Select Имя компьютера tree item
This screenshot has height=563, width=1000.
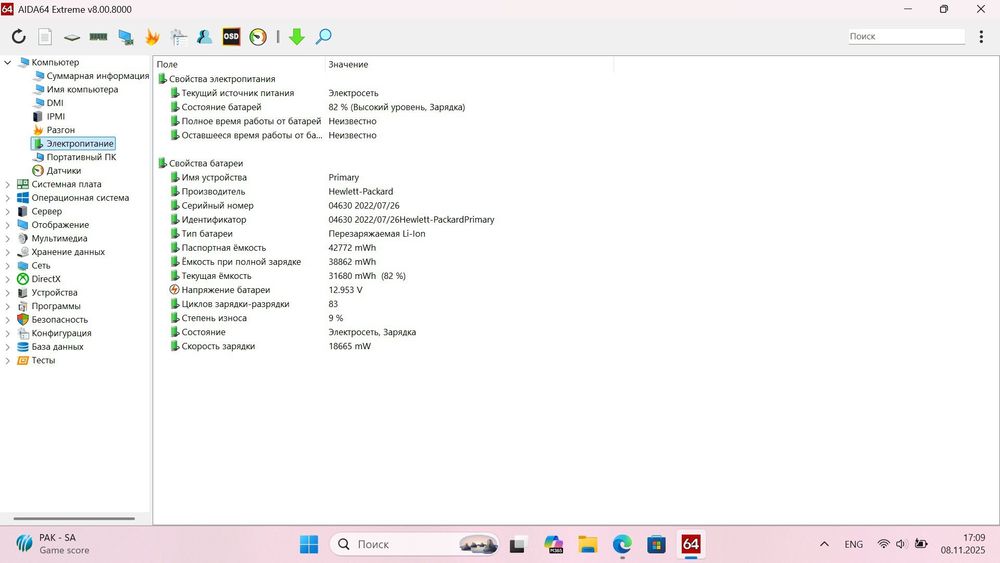click(x=82, y=89)
